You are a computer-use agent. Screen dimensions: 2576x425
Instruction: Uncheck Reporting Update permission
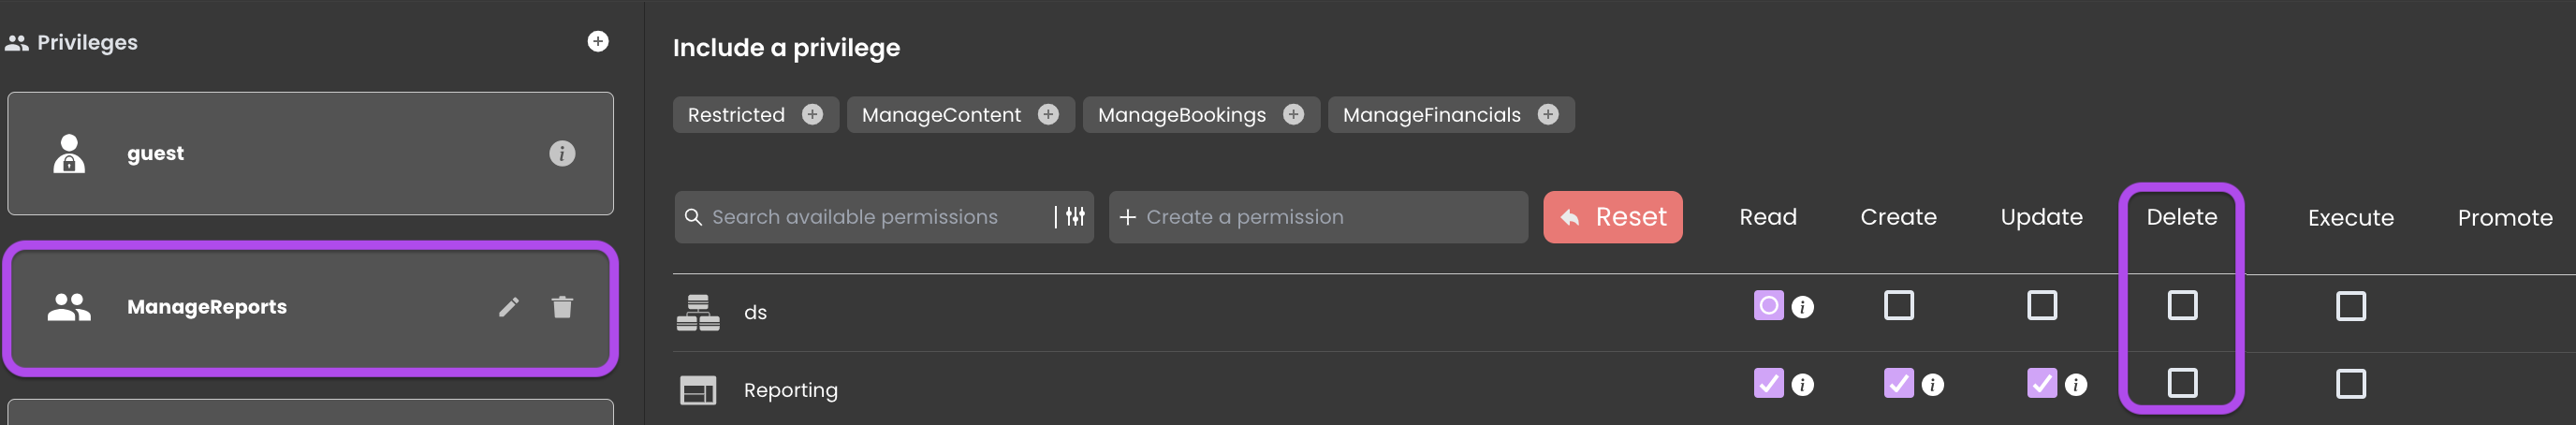(x=2042, y=383)
